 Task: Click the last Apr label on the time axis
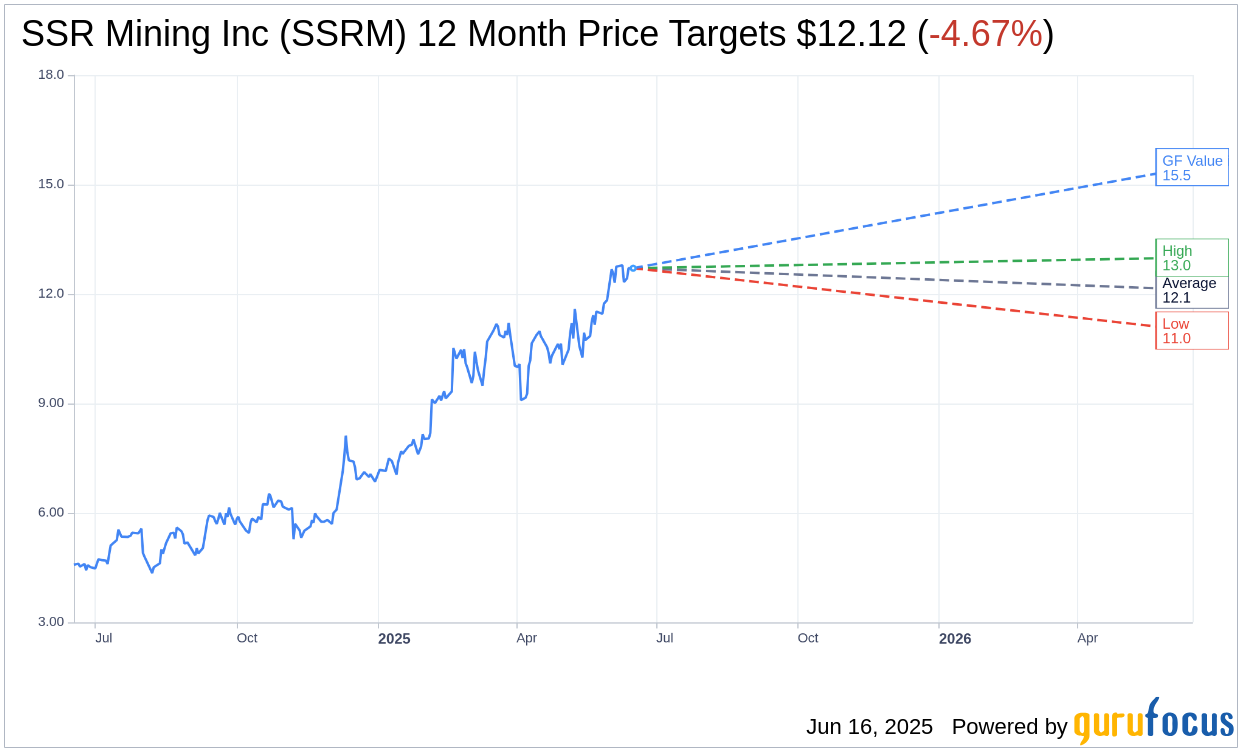tap(1087, 638)
